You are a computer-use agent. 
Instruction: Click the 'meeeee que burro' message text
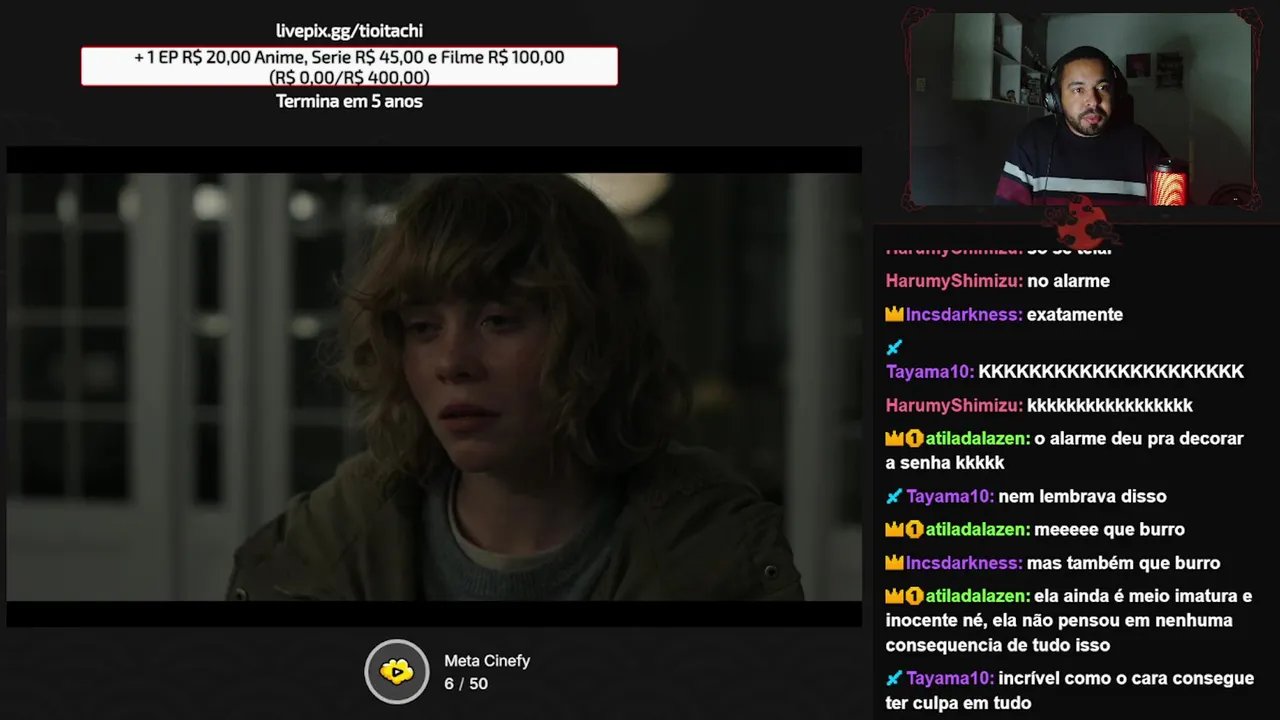1109,529
